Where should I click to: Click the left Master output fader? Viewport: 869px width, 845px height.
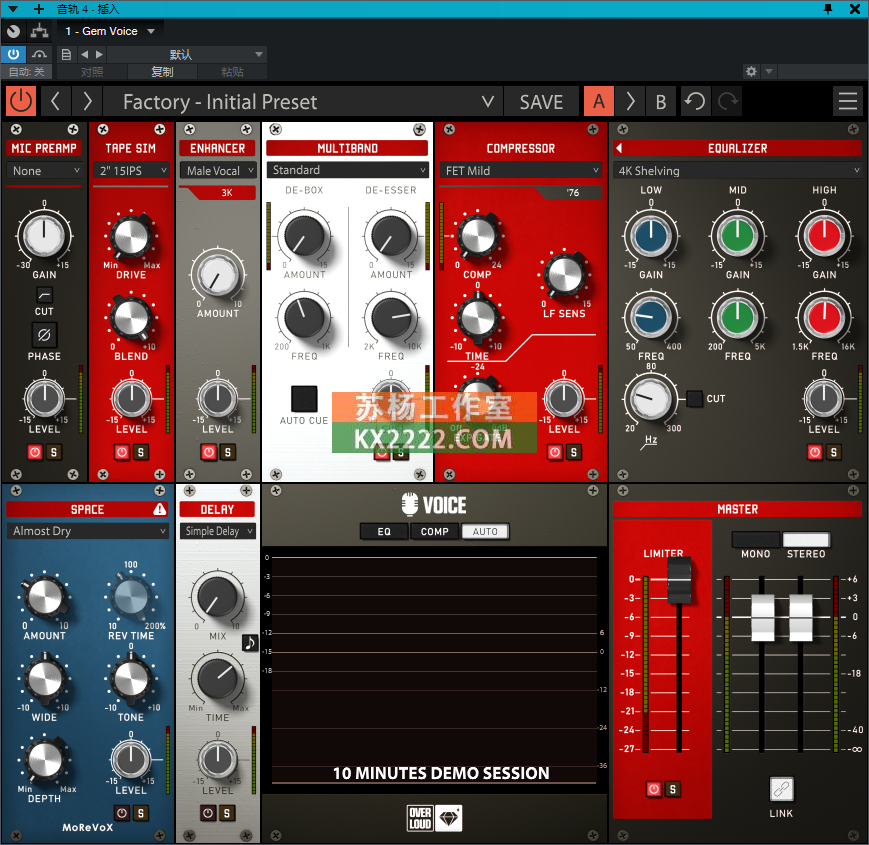pyautogui.click(x=763, y=617)
